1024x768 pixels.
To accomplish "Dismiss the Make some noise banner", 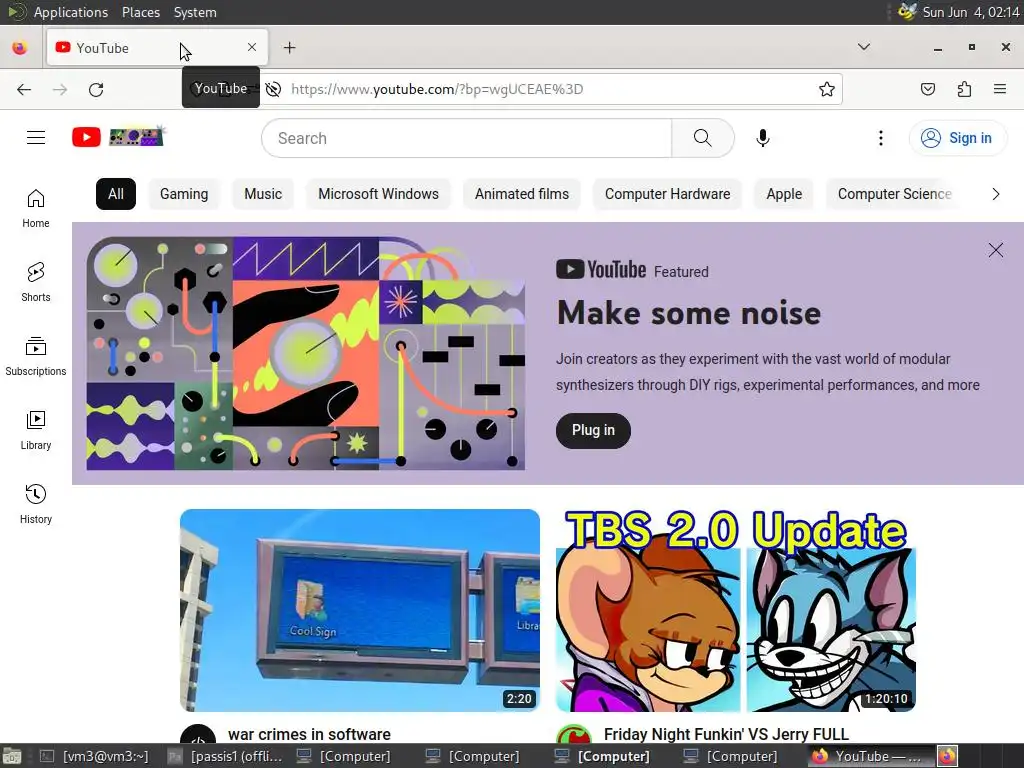I will [x=995, y=250].
